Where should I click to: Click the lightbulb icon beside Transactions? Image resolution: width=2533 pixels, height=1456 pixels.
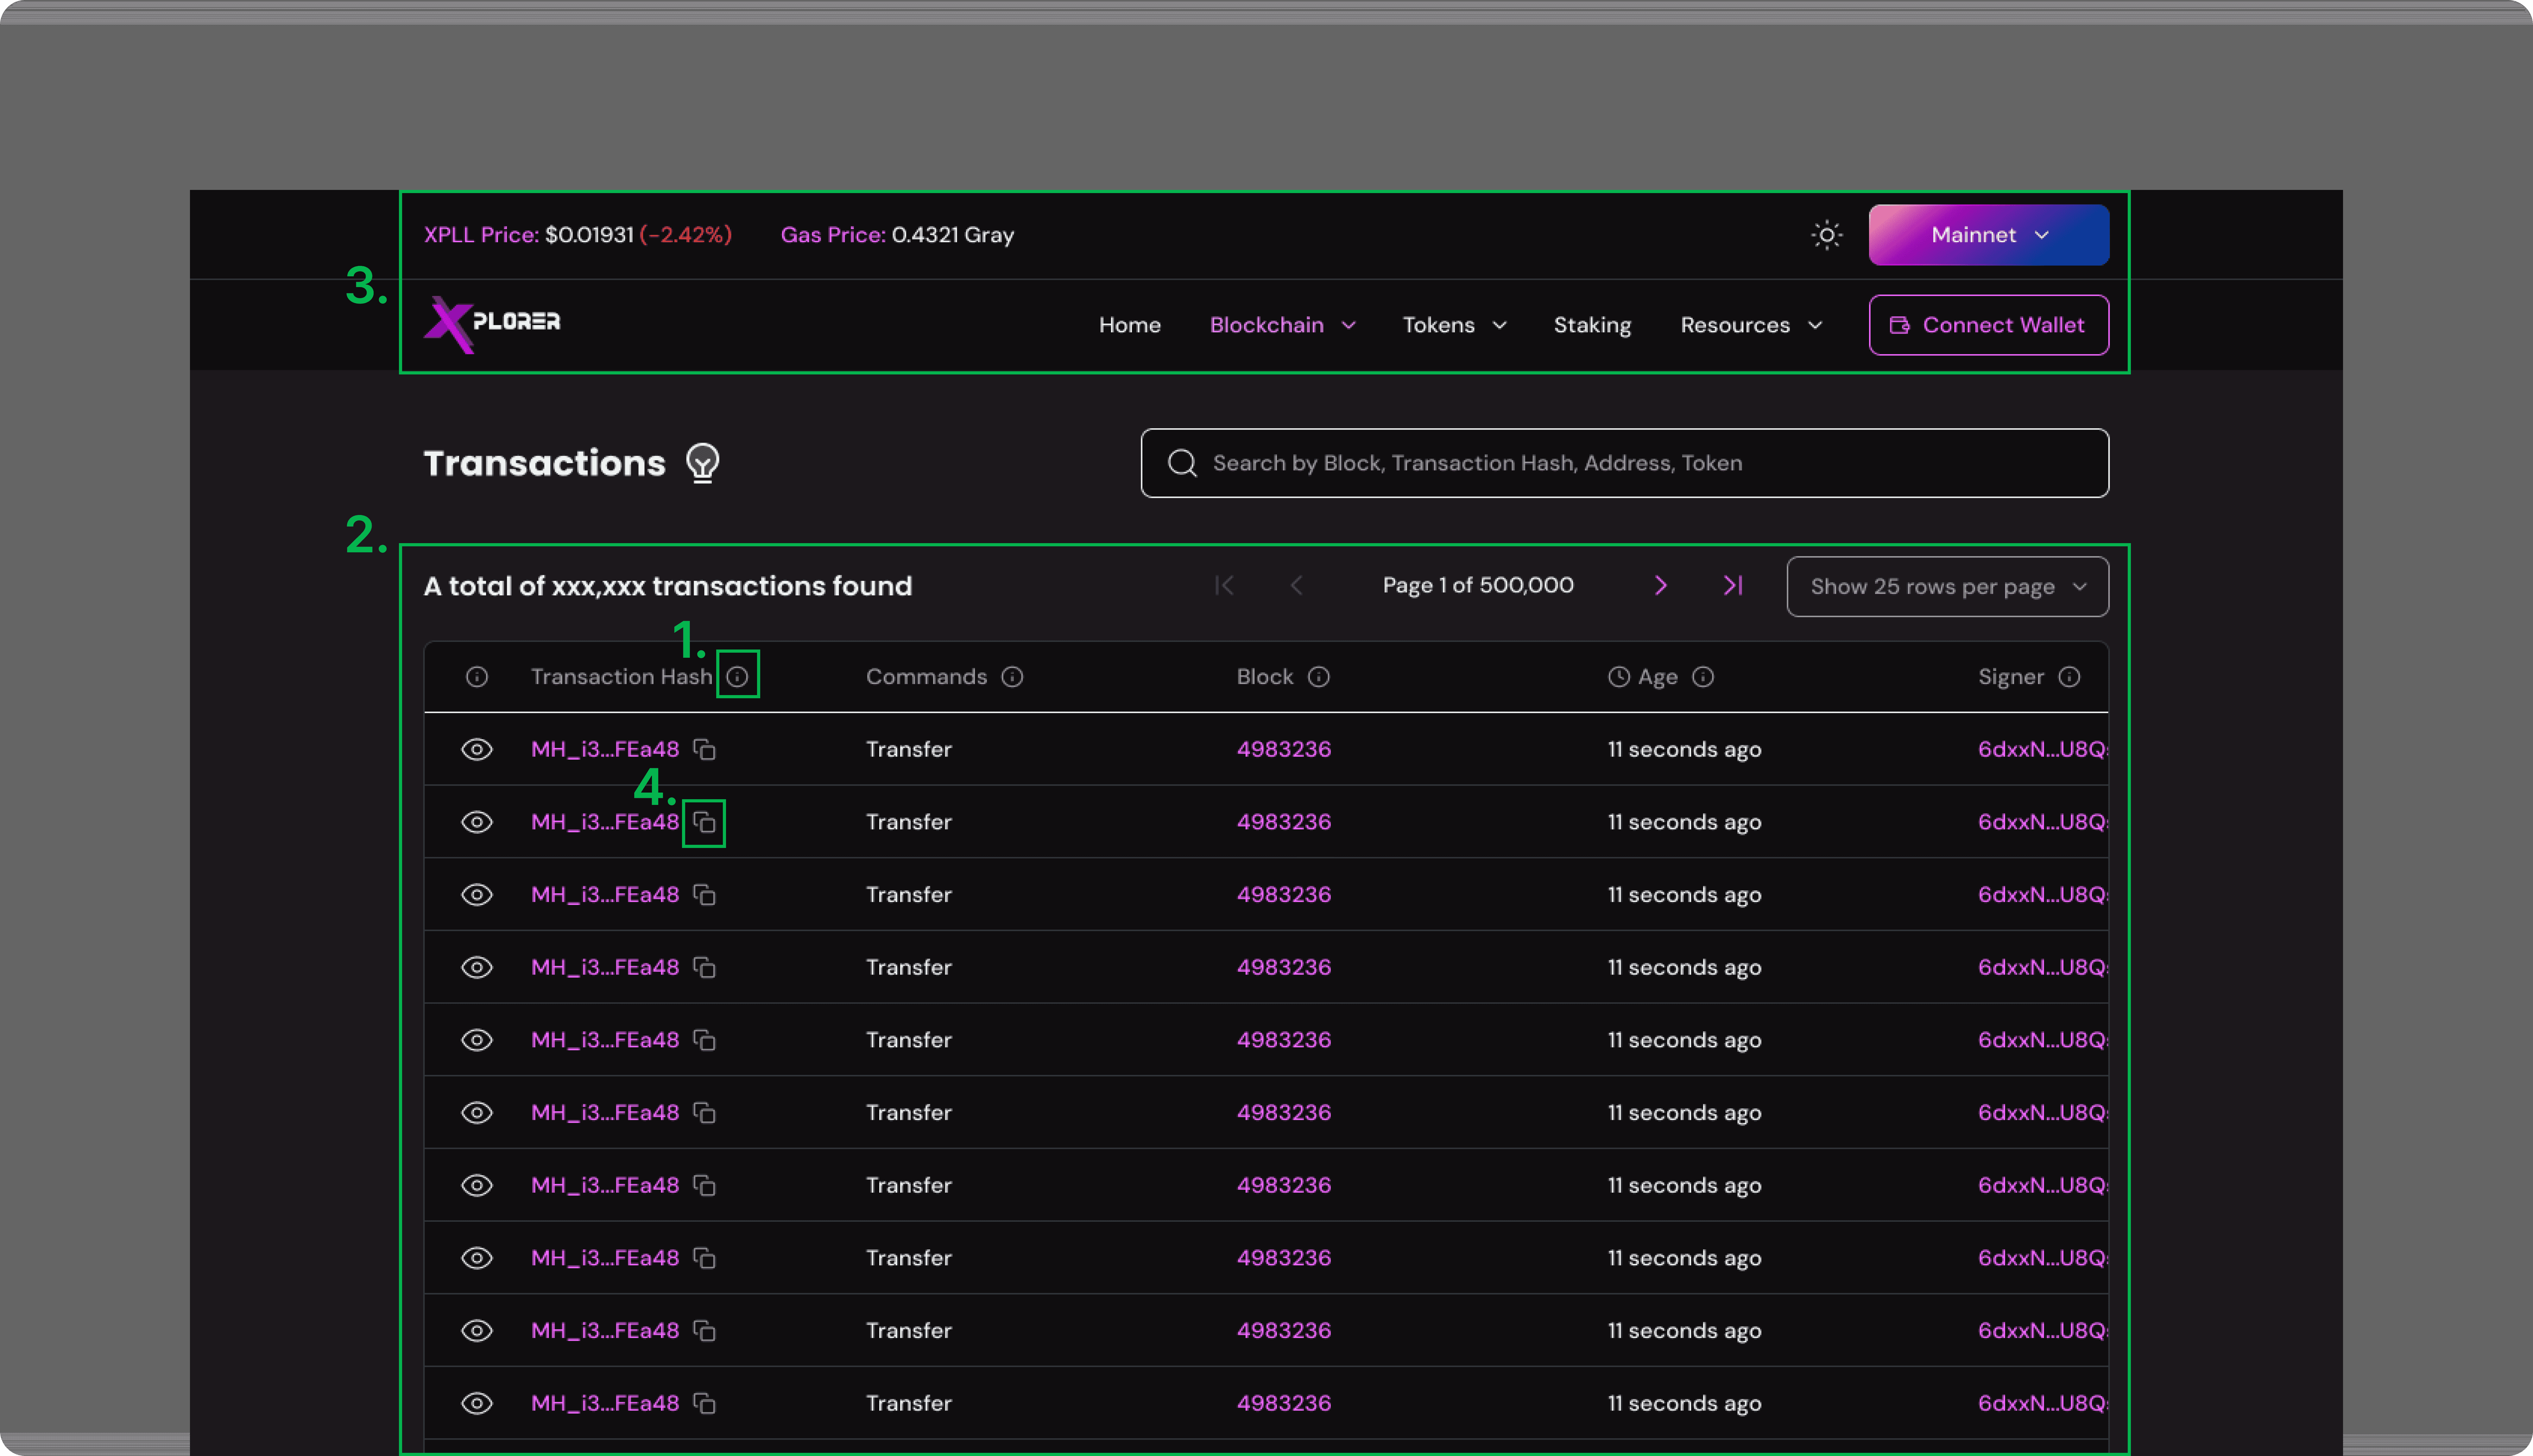pos(703,463)
